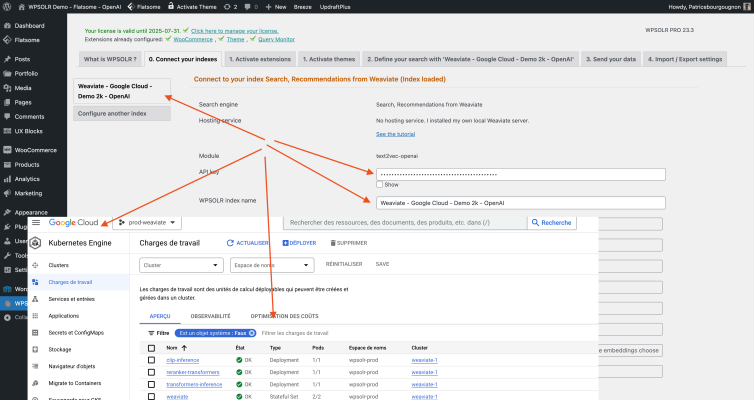The width and height of the screenshot is (754, 400).
Task: Open weaviate-1 cluster link in first row
Action: point(424,360)
